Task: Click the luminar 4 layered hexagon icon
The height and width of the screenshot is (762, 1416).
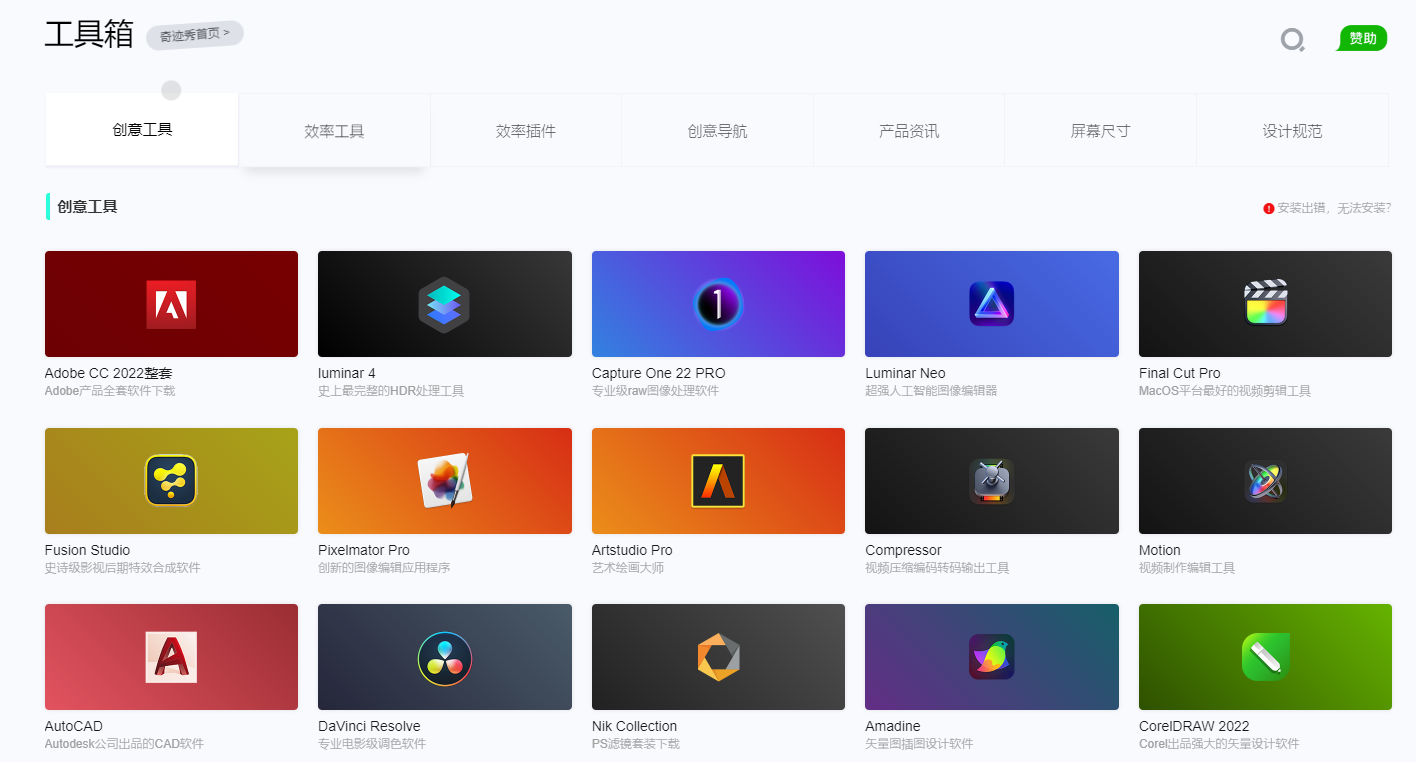Action: tap(444, 304)
